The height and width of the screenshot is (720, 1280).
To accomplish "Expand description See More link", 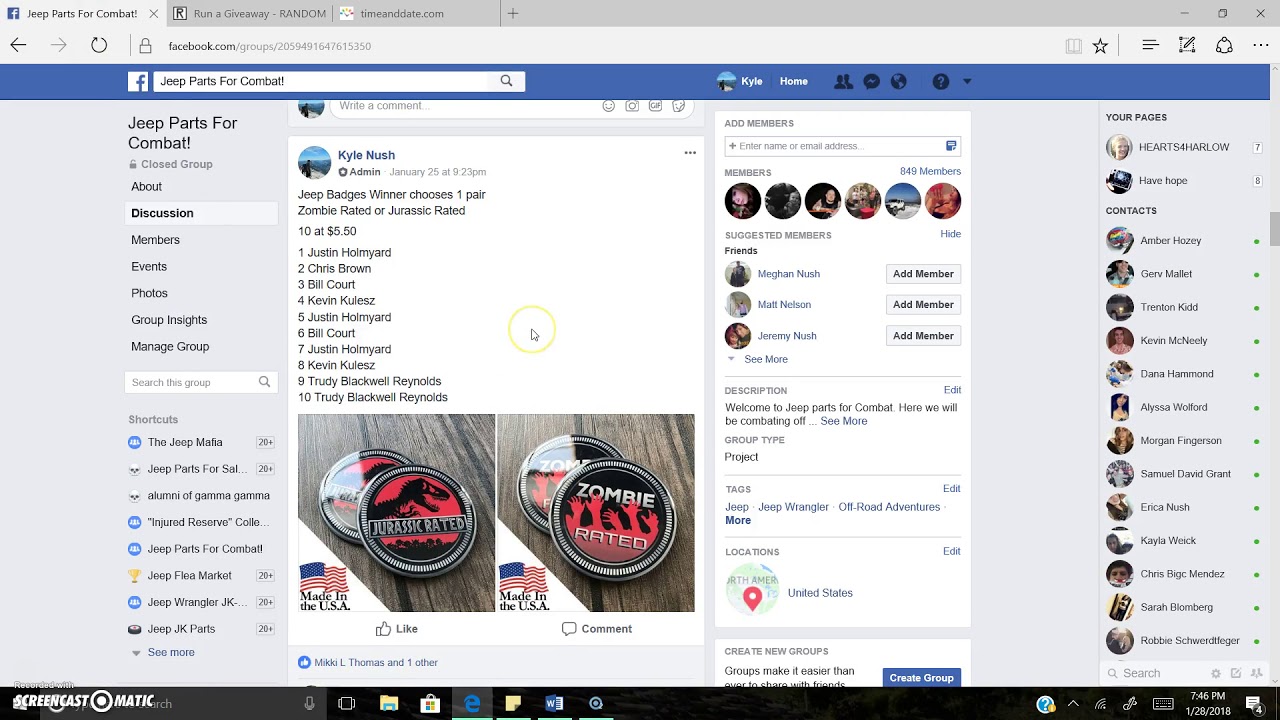I will tap(844, 421).
